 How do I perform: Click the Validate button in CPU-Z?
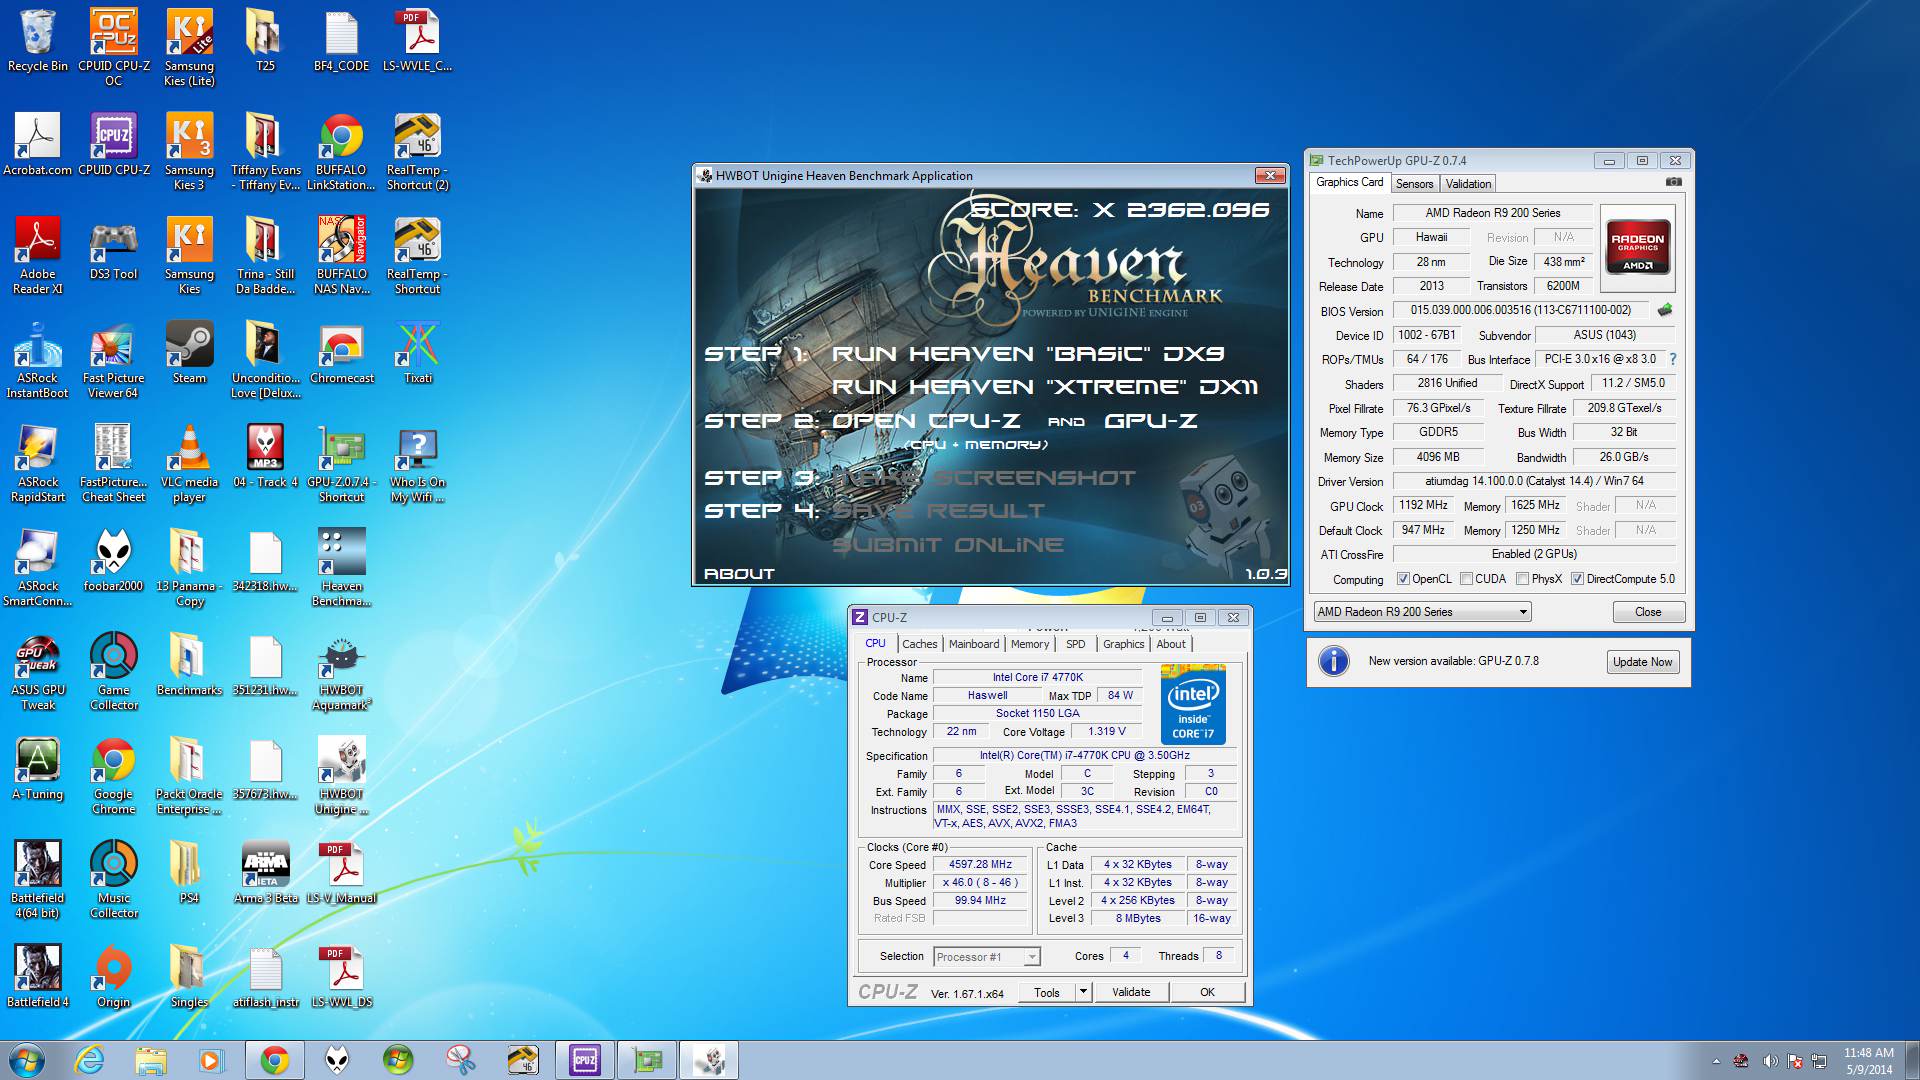tap(1131, 992)
